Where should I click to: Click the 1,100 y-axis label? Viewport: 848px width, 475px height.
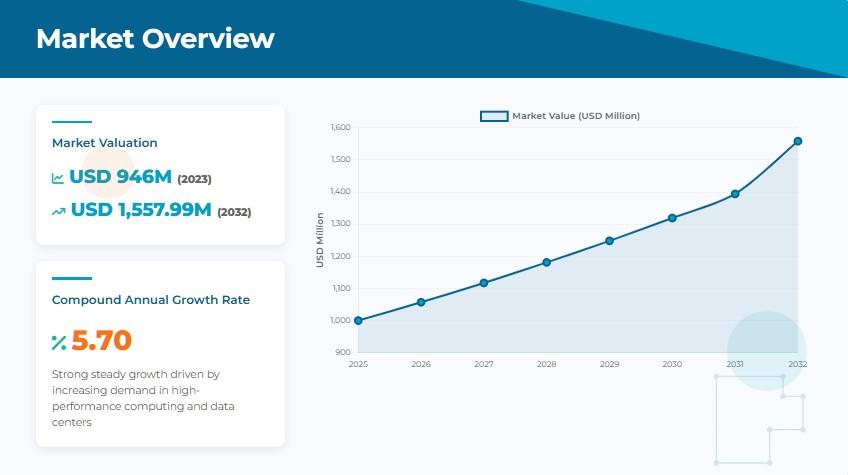point(340,288)
